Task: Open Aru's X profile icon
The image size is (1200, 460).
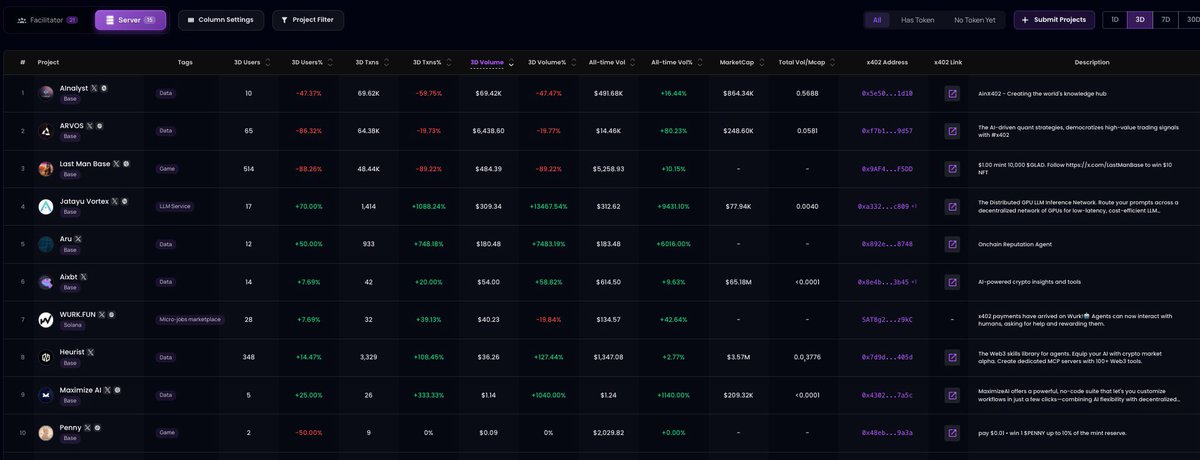Action: pyautogui.click(x=78, y=239)
